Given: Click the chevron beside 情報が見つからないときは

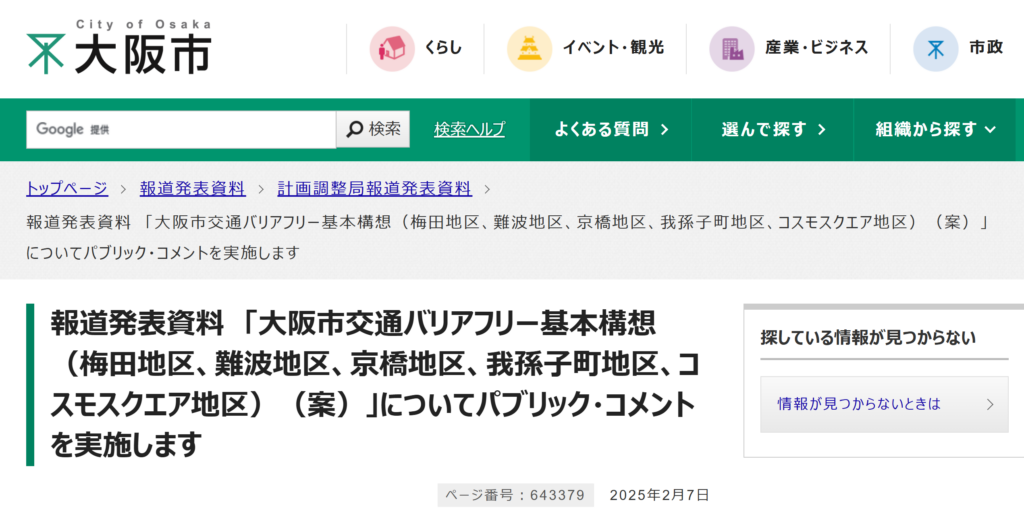Looking at the screenshot, I should 989,405.
